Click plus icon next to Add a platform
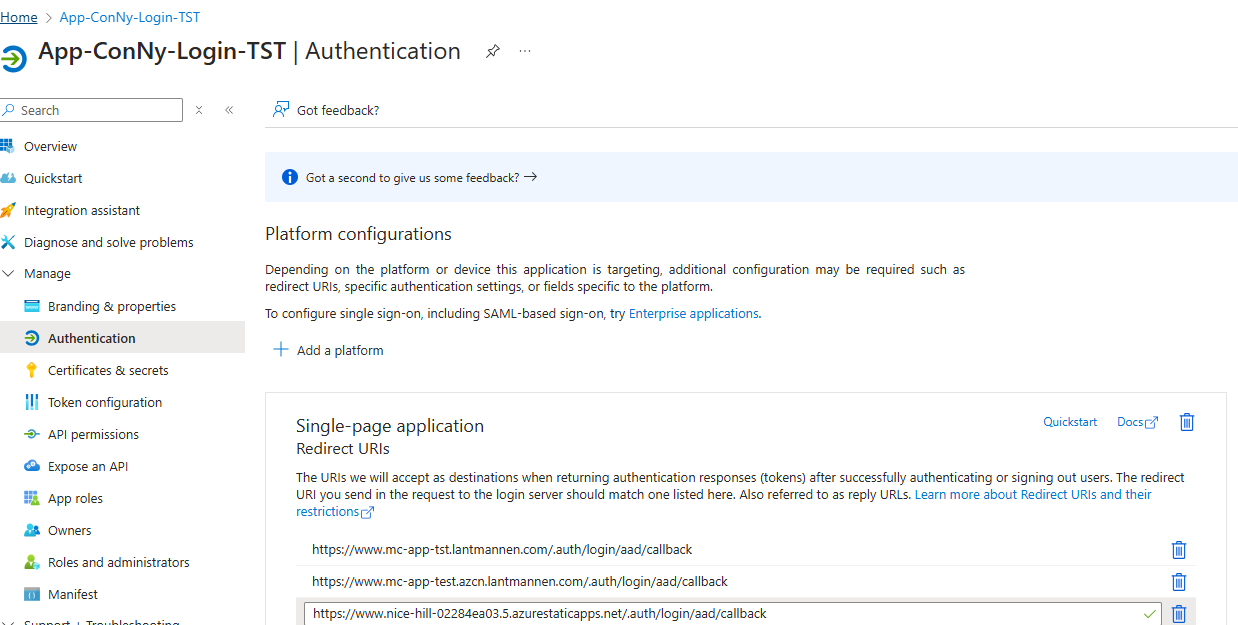Image resolution: width=1238 pixels, height=625 pixels. 281,350
